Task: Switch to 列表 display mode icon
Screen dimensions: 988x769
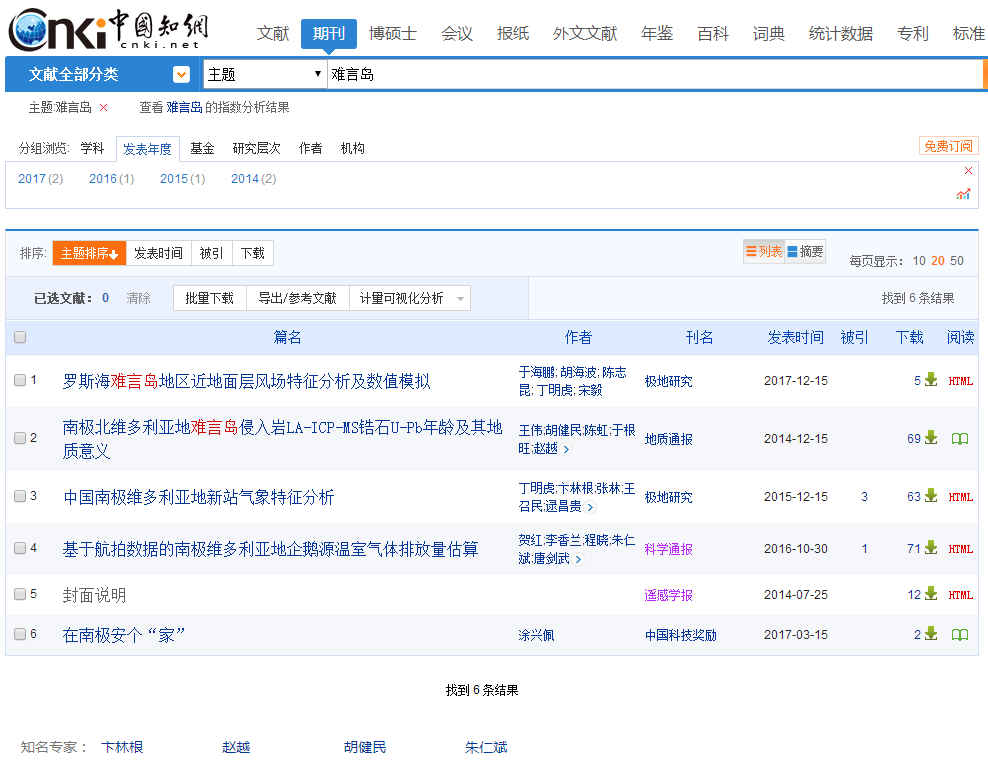Action: (x=751, y=251)
